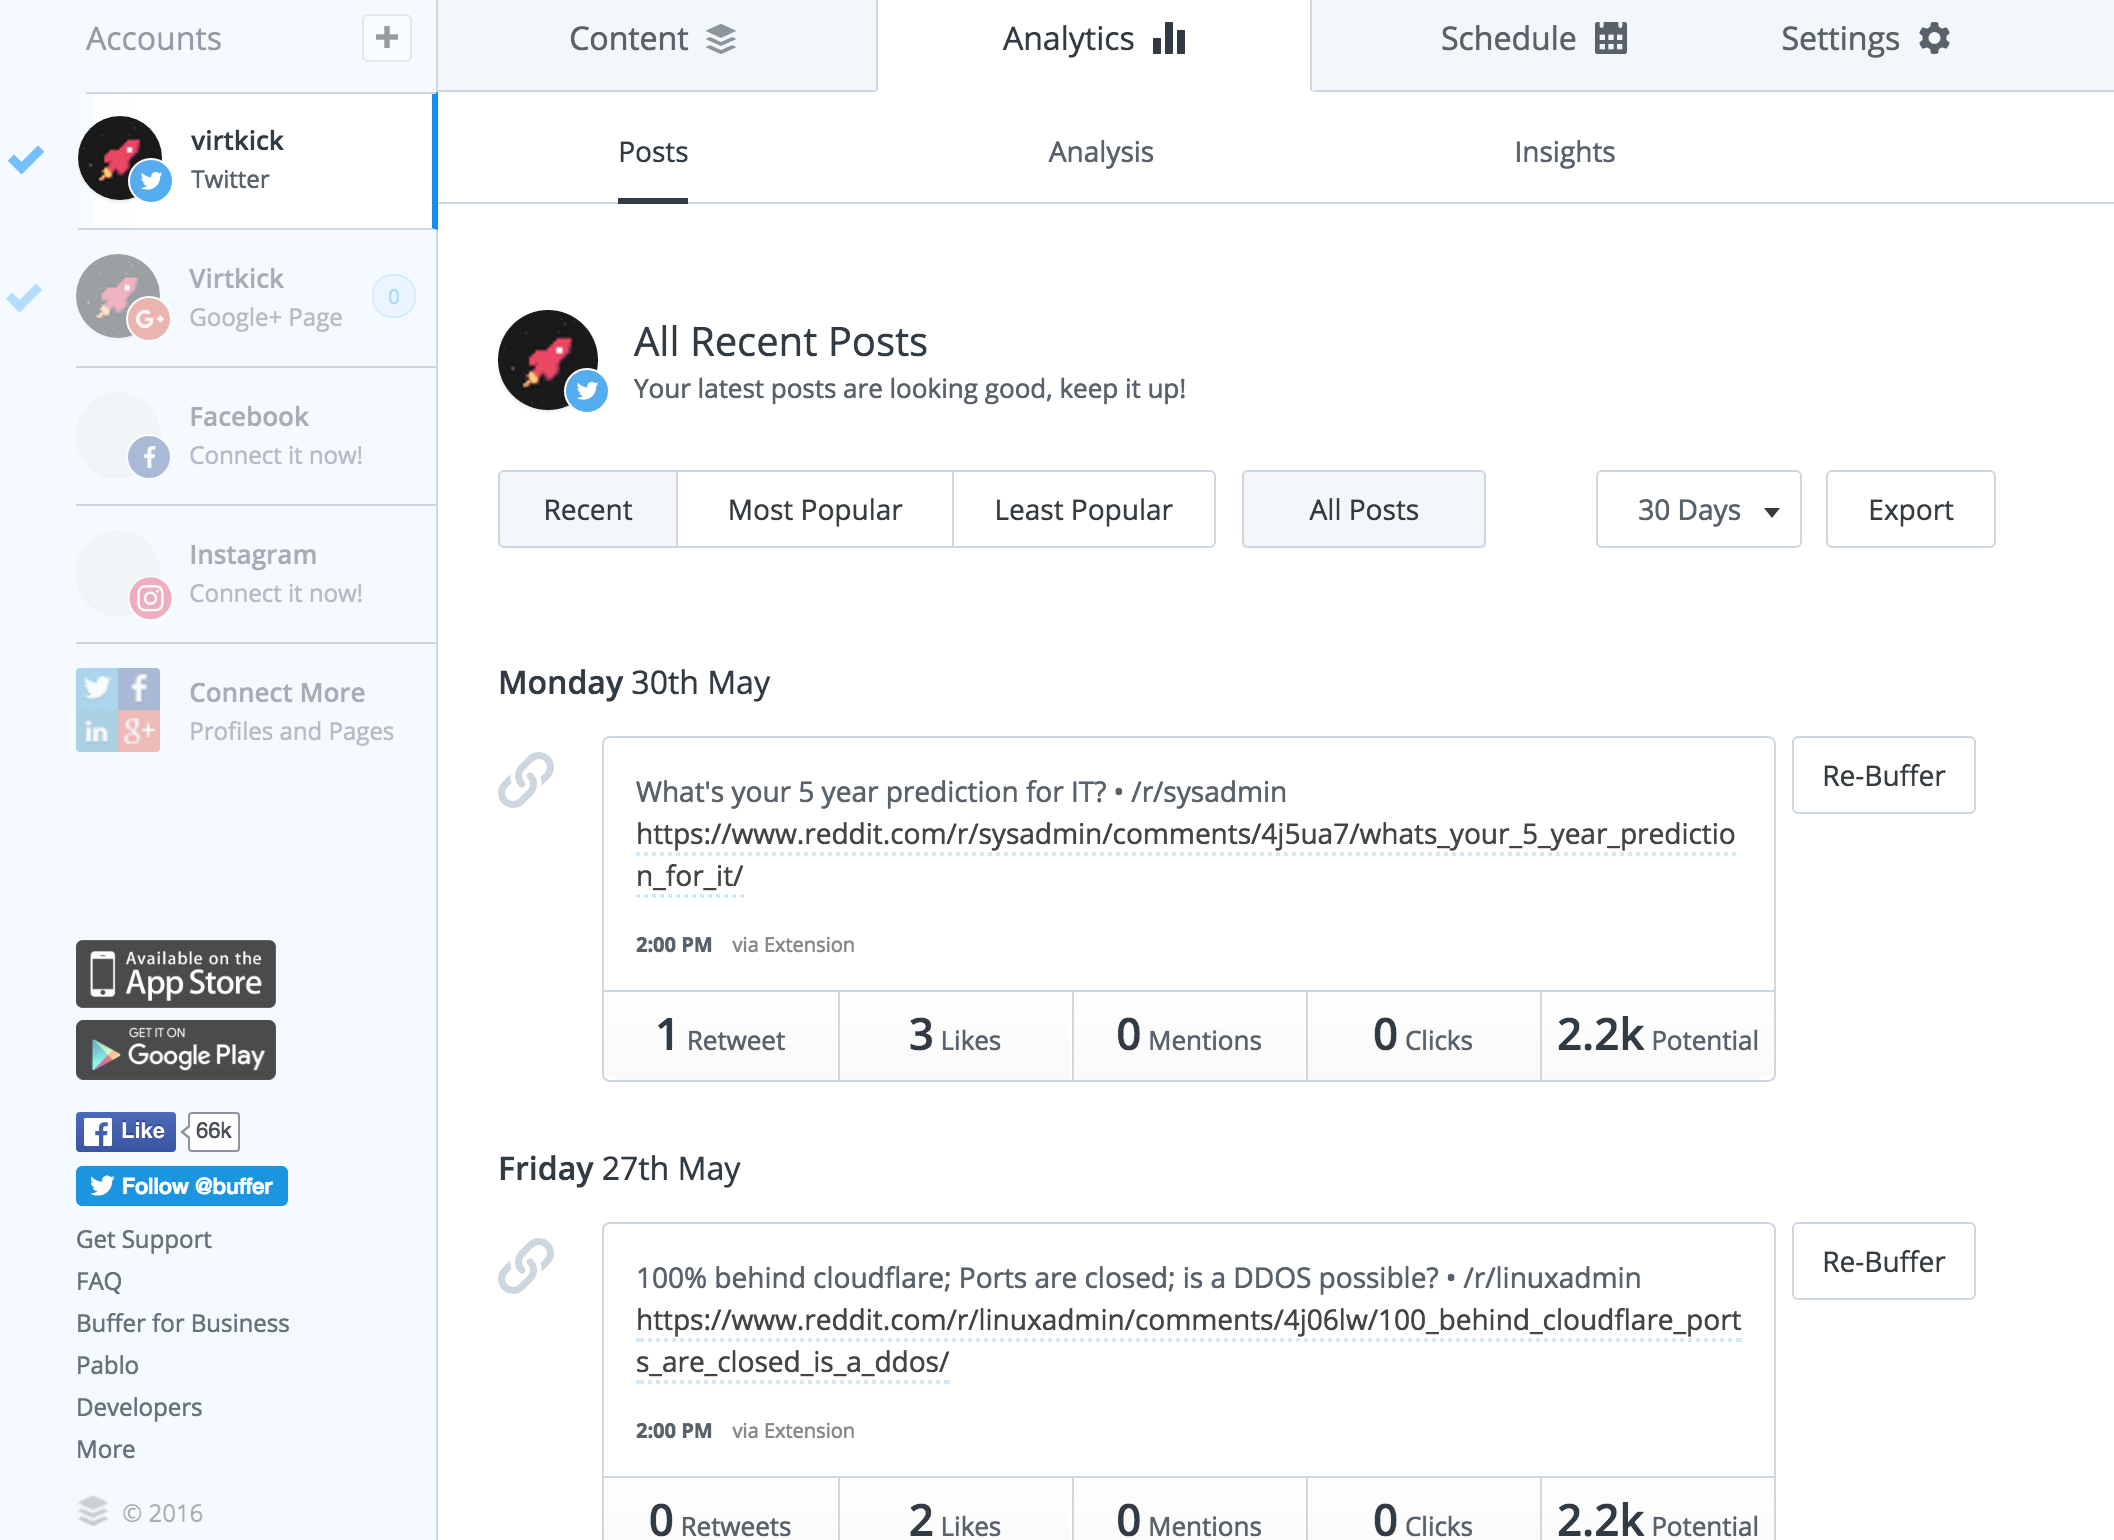This screenshot has width=2114, height=1540.
Task: Expand the More link in footer
Action: tap(106, 1449)
